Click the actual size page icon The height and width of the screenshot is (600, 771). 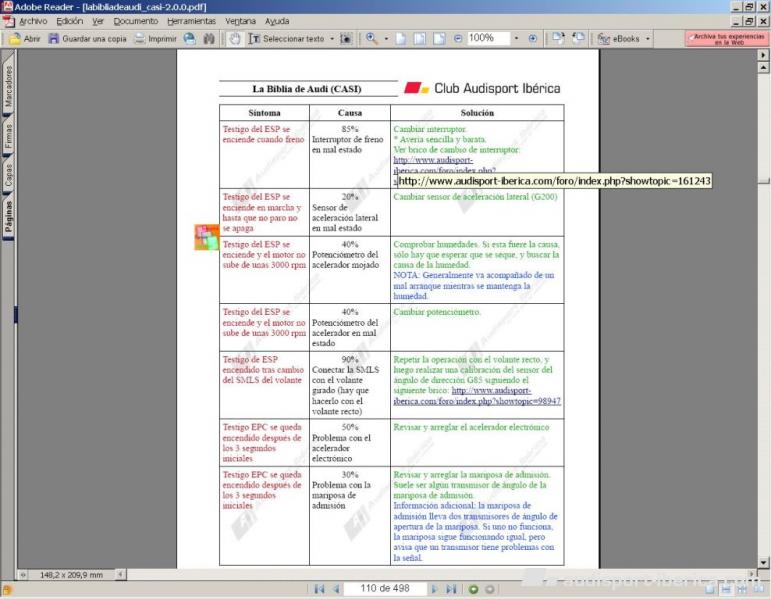coord(401,38)
